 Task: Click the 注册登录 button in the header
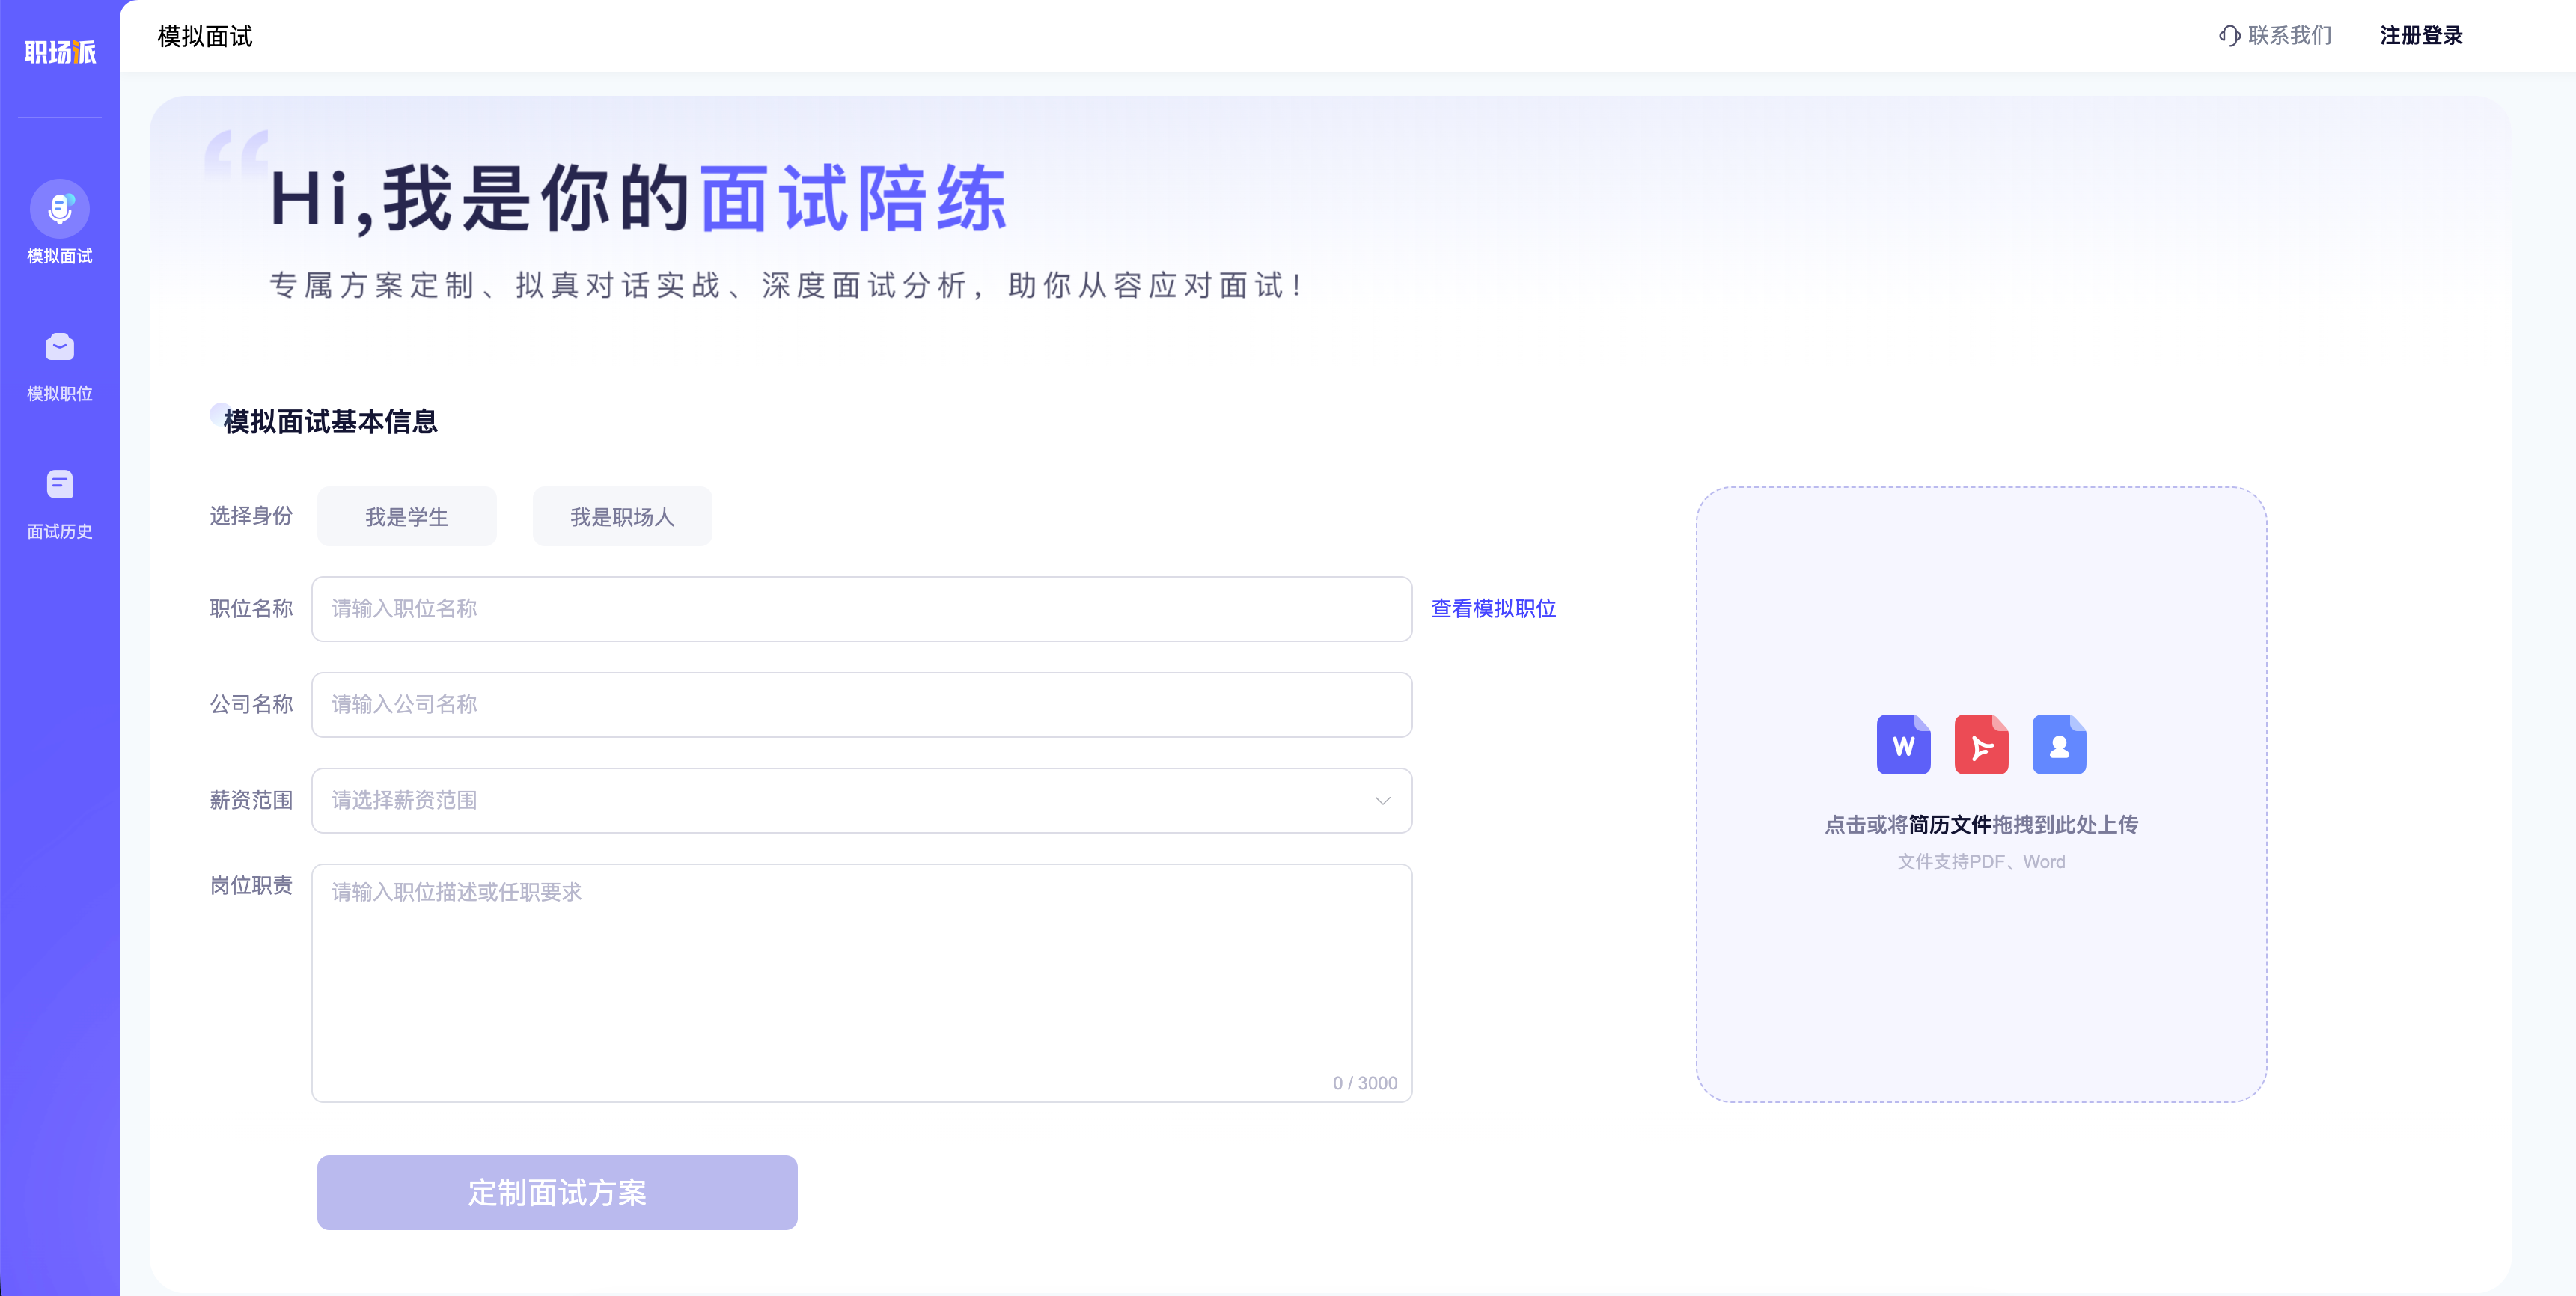tap(2420, 36)
